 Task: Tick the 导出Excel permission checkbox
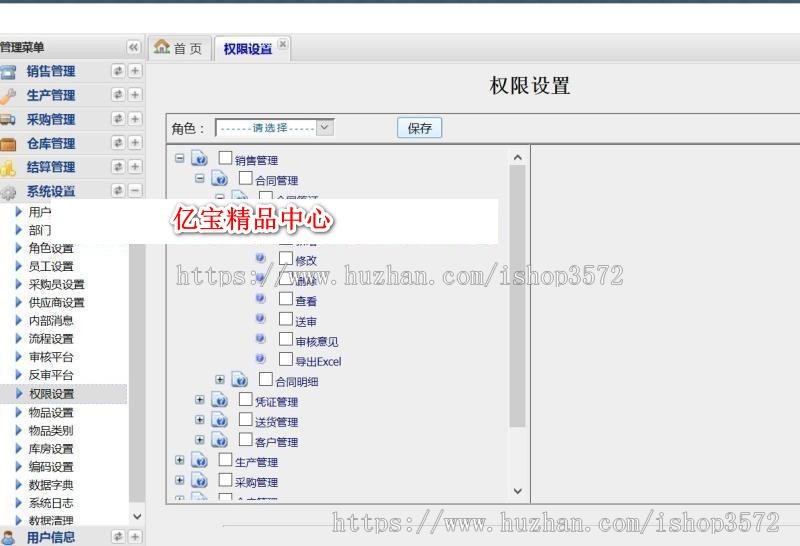[x=286, y=359]
